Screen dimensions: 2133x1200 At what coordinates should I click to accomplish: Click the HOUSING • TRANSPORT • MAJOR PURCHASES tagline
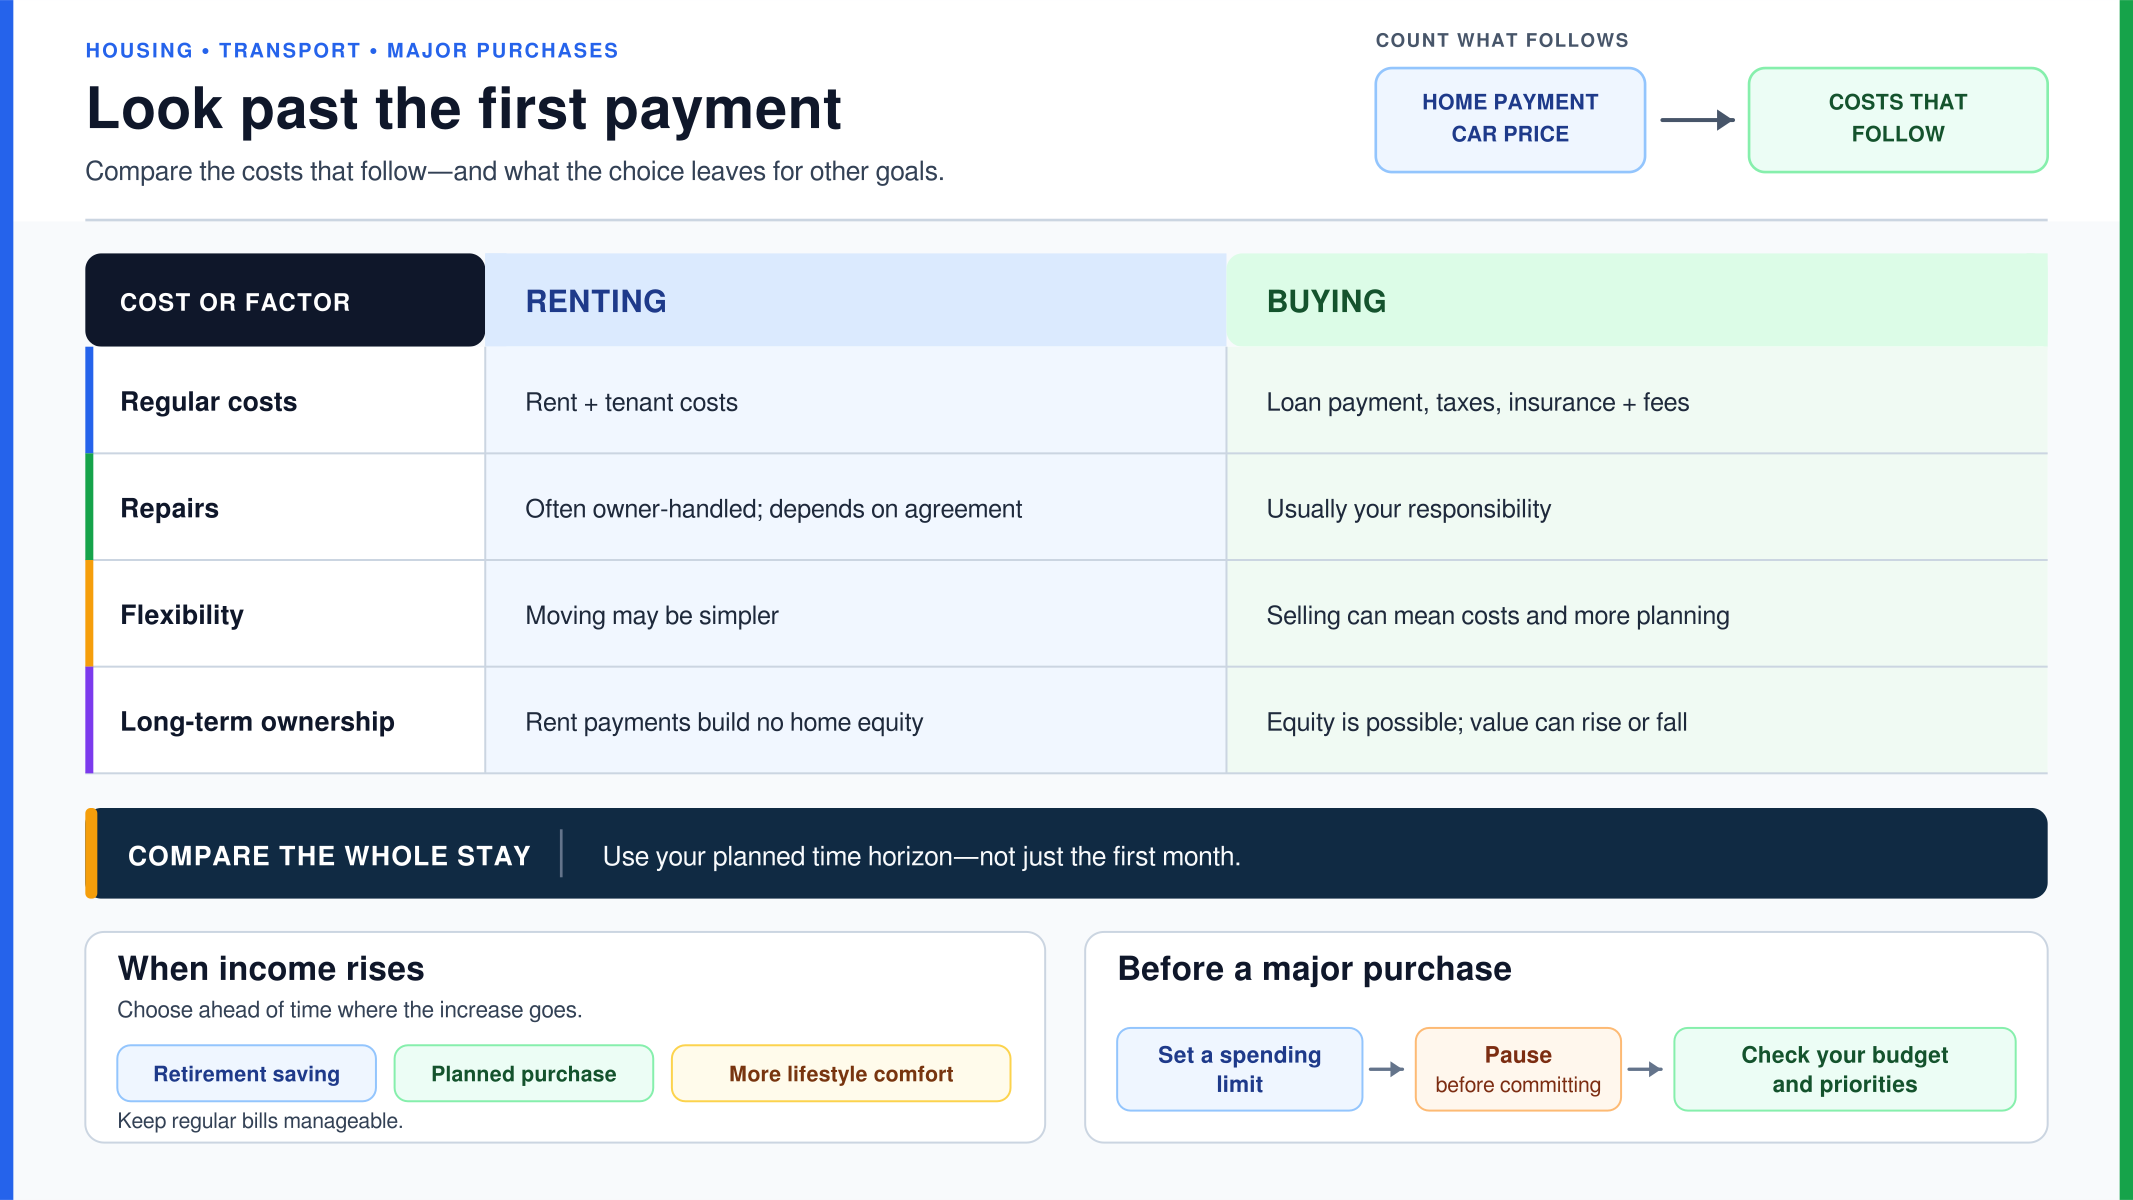pyautogui.click(x=352, y=50)
